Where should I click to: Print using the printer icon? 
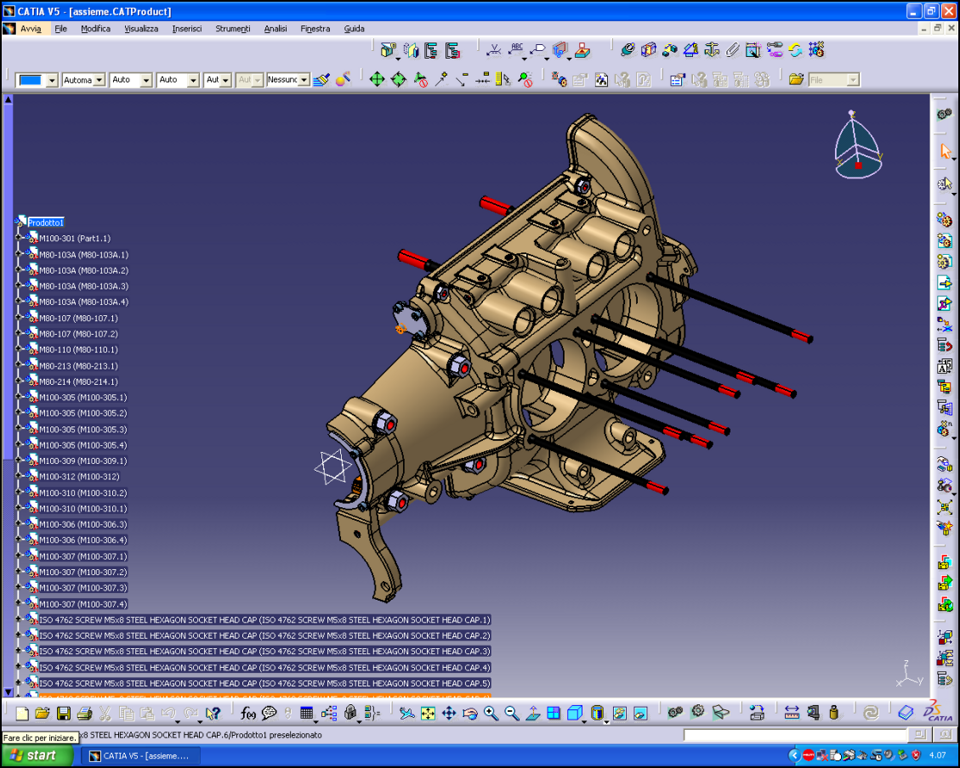84,713
